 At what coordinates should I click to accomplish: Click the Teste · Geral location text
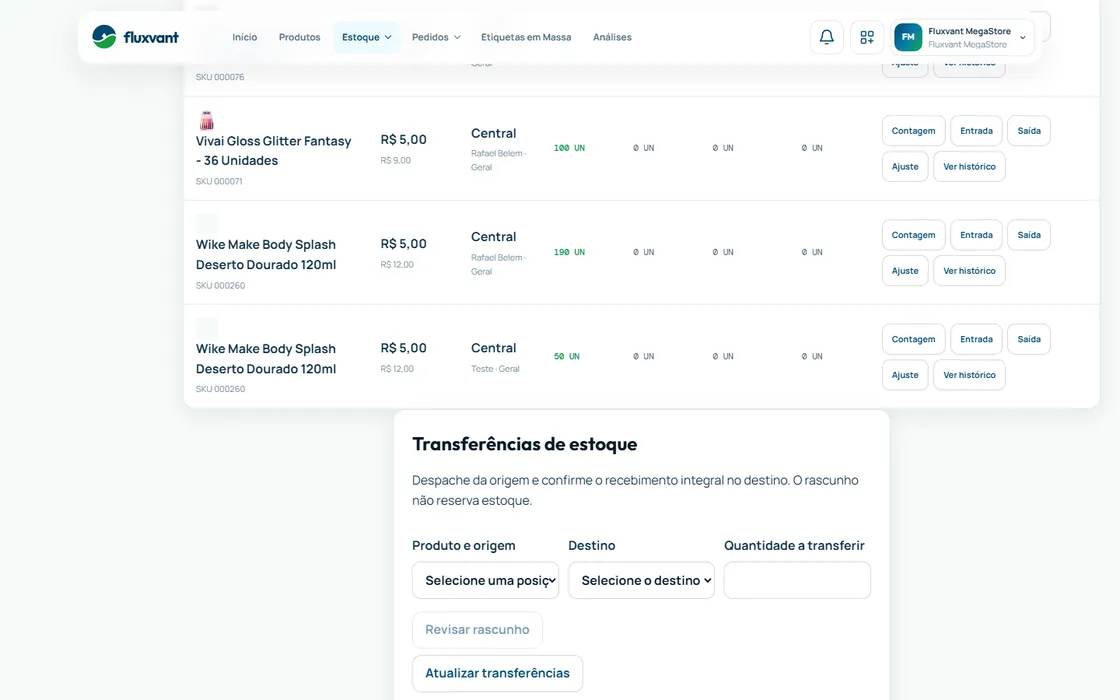tap(495, 369)
